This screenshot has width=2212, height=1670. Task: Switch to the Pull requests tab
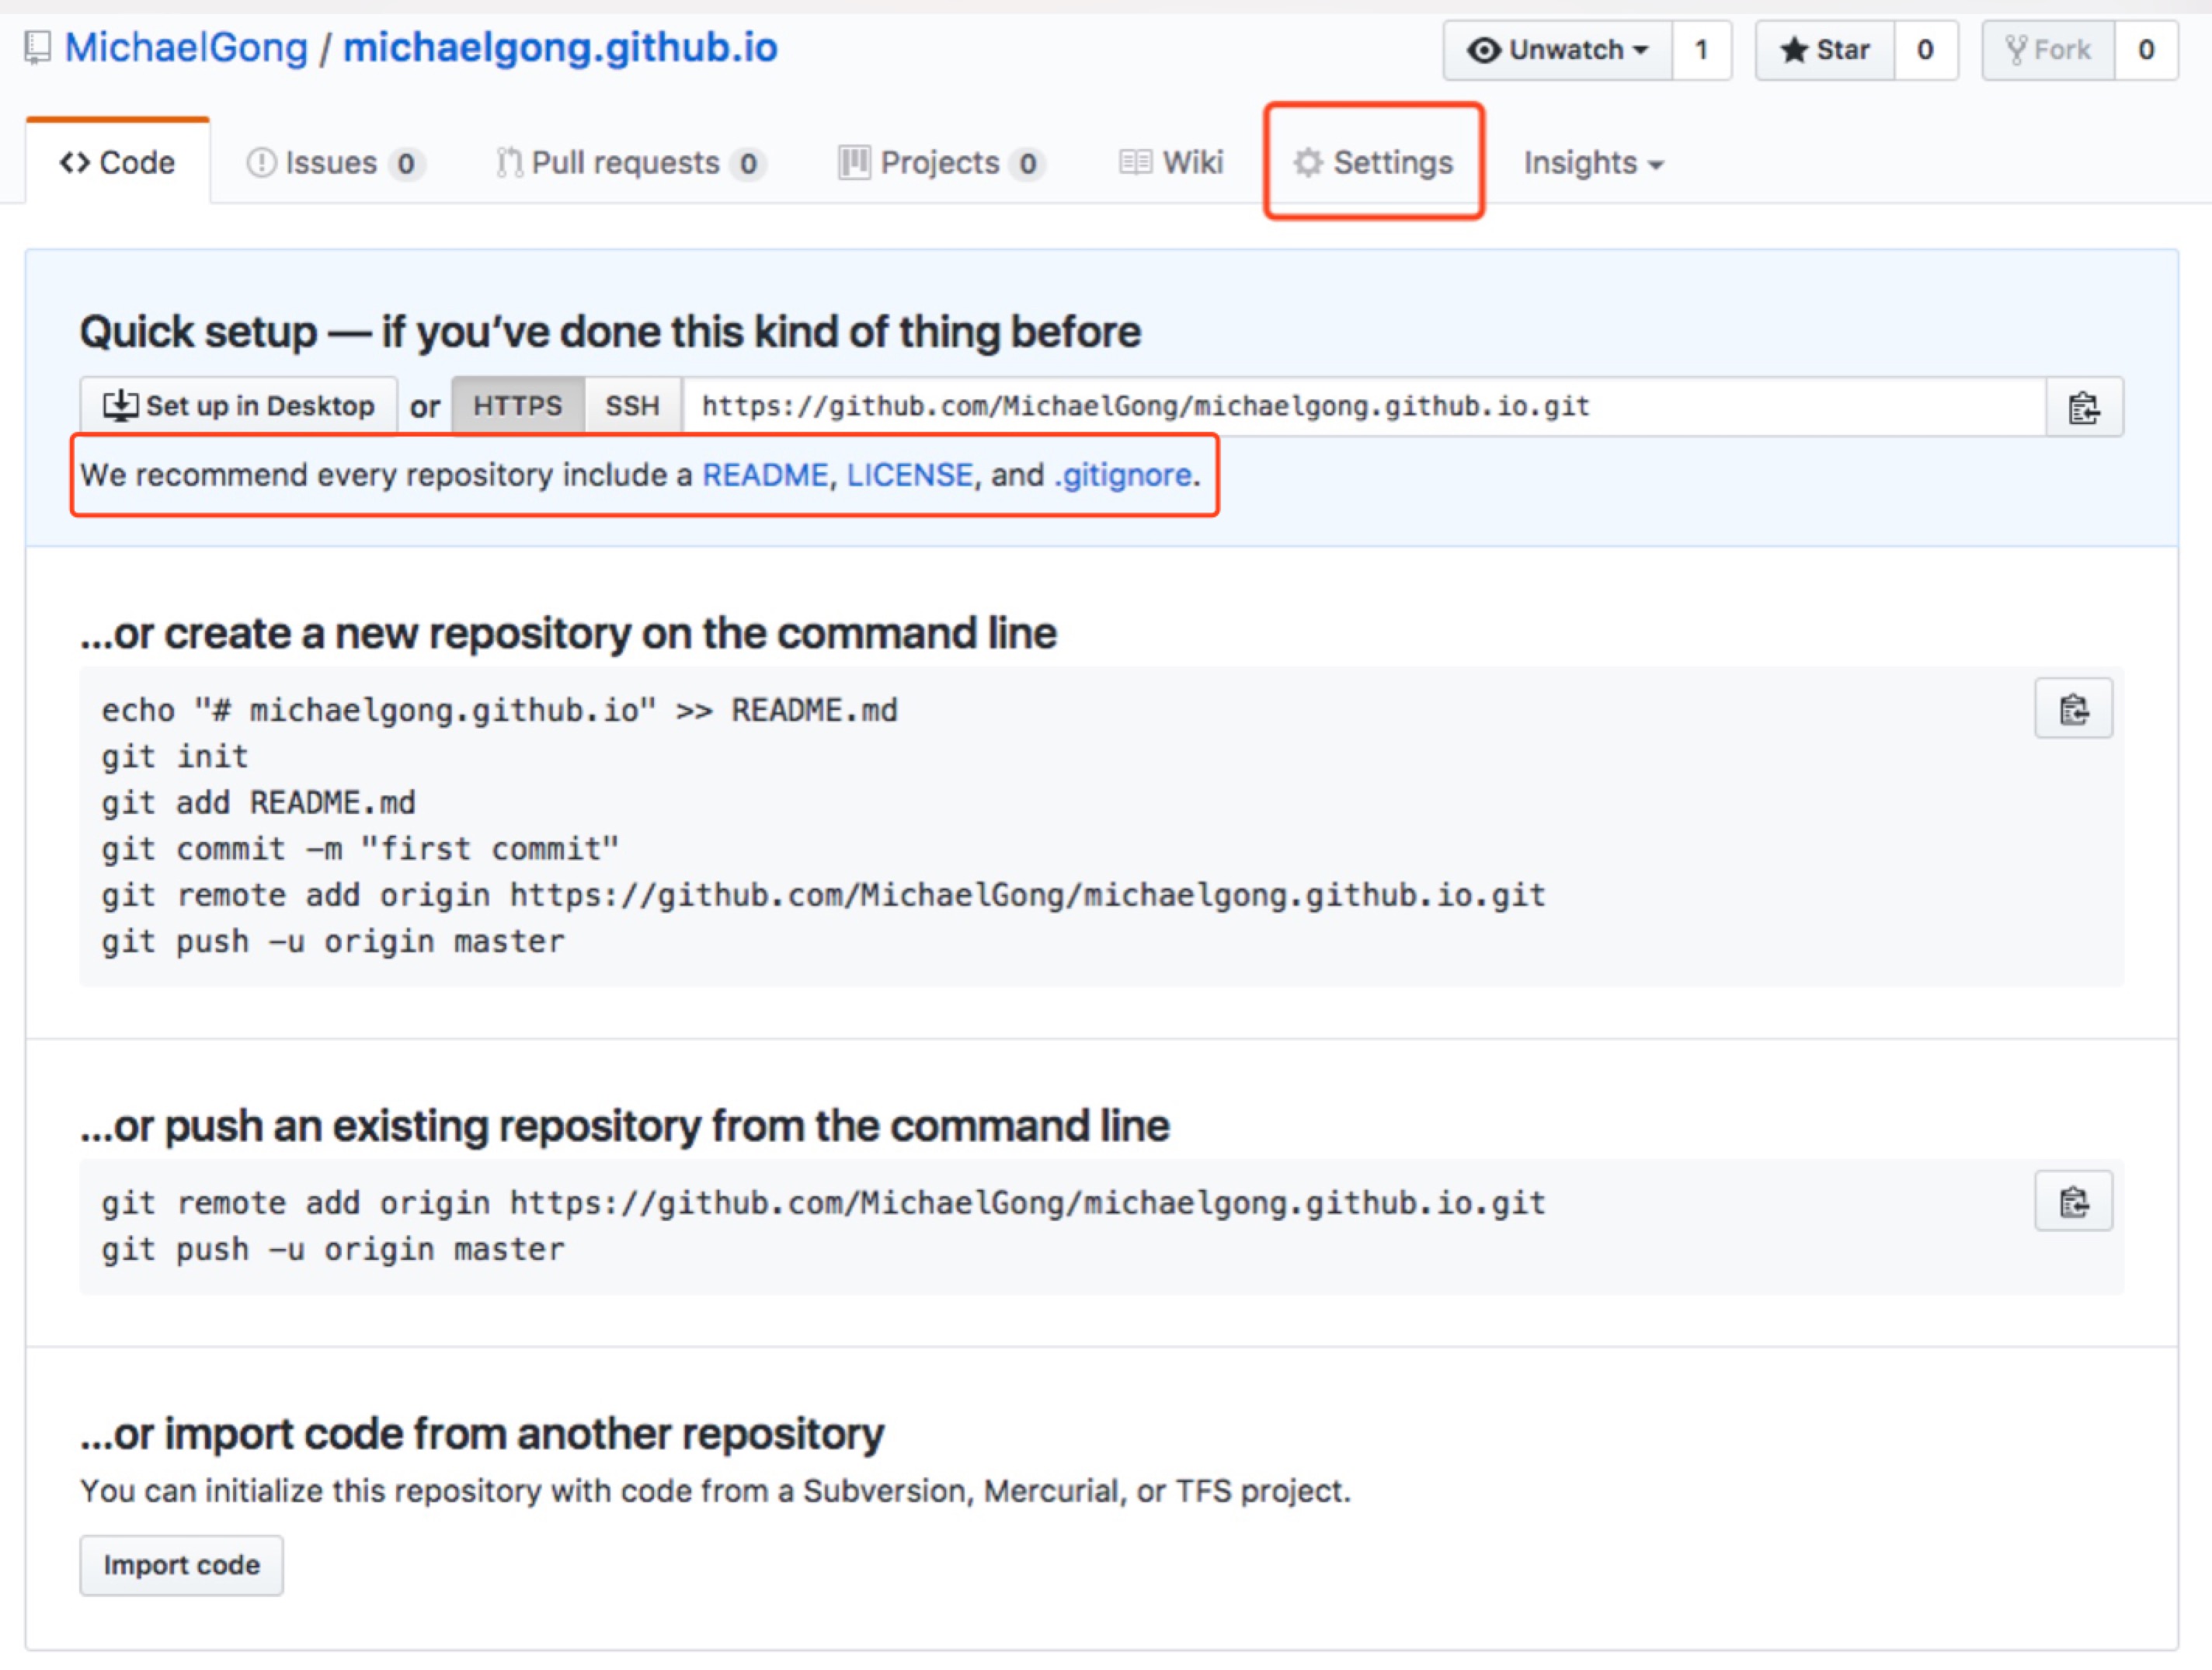[631, 163]
